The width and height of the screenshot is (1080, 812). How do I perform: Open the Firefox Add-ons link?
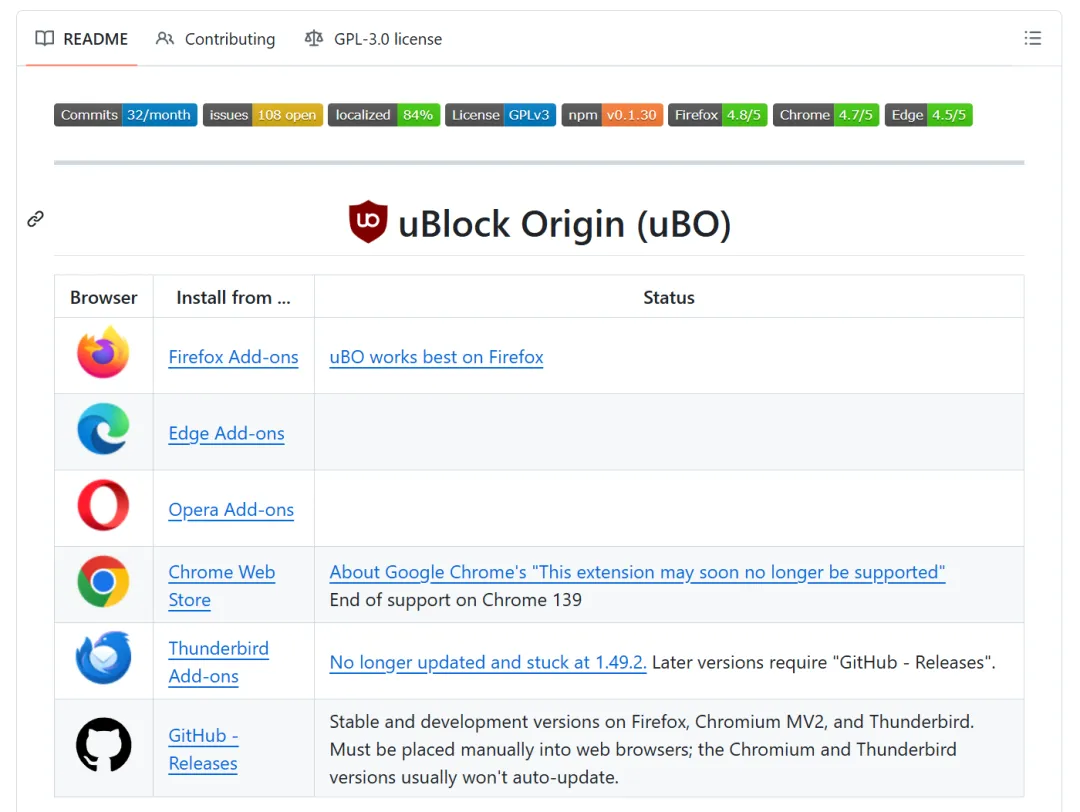[233, 357]
